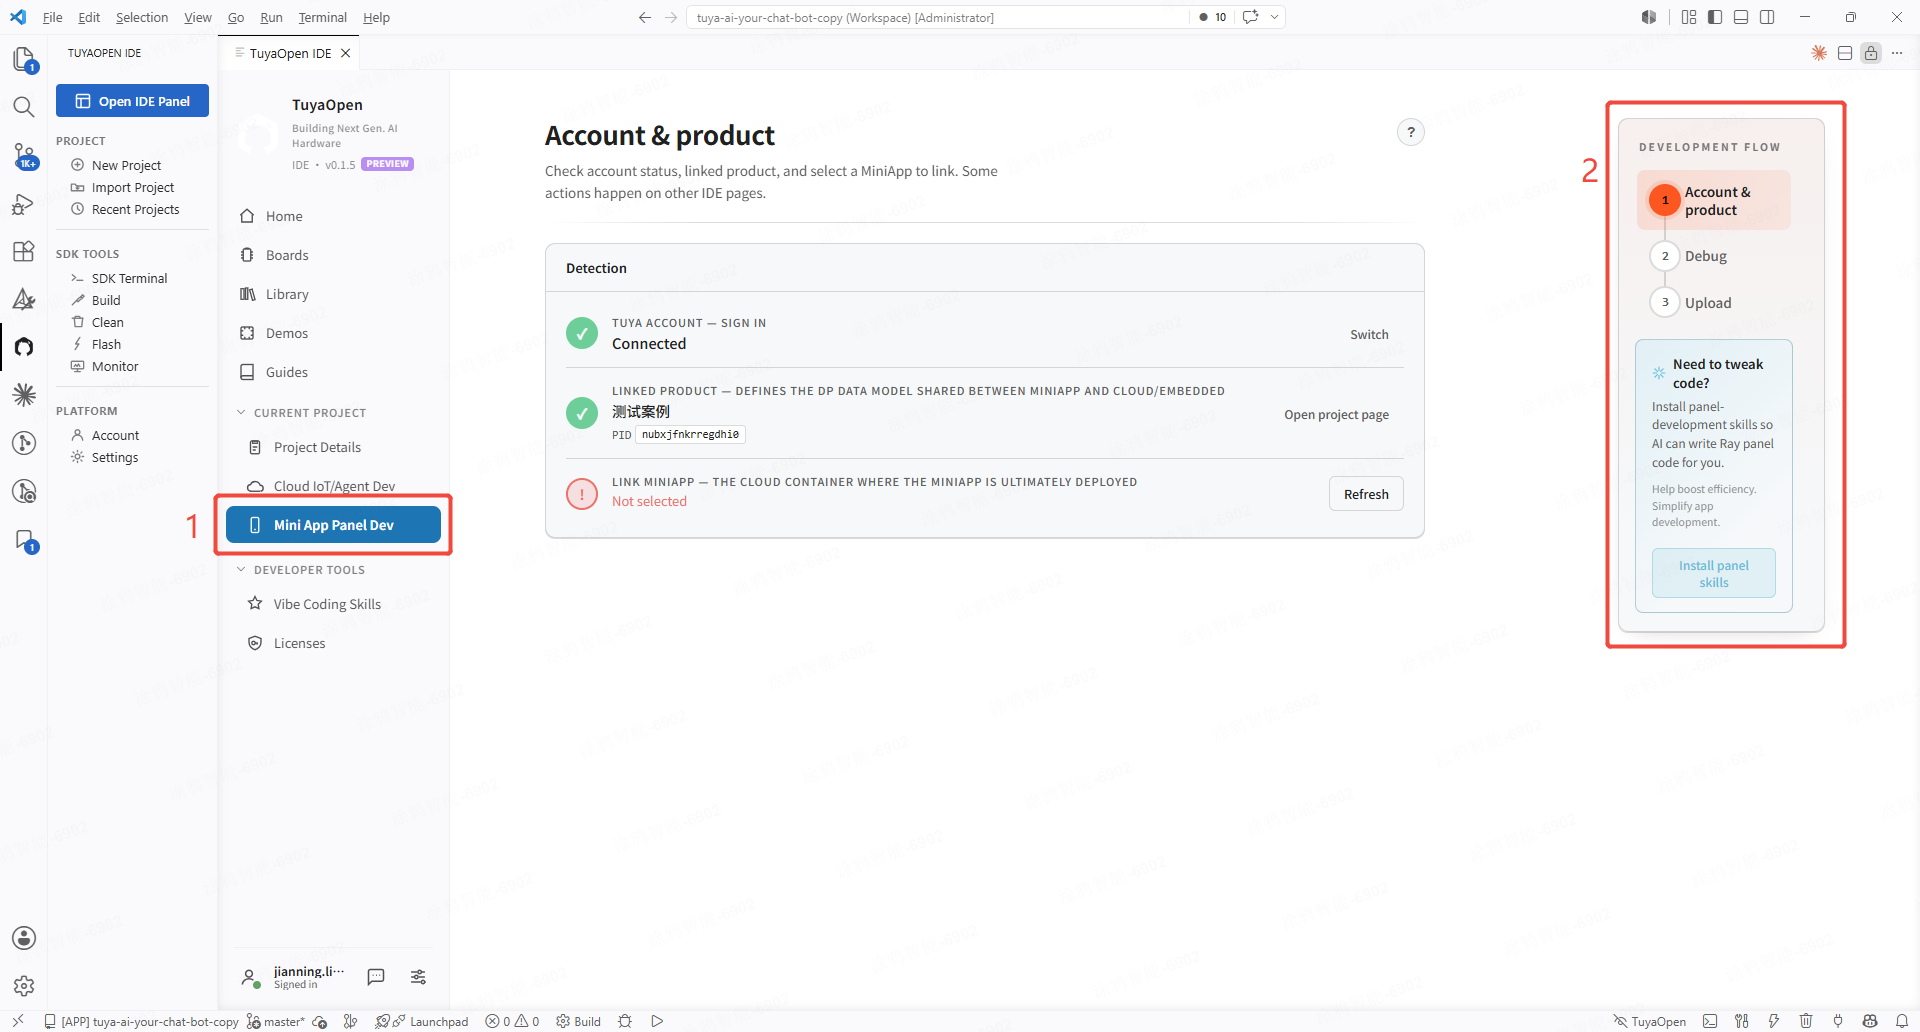1920x1032 pixels.
Task: Click the plug icon in status bar
Action: coord(1838,1021)
